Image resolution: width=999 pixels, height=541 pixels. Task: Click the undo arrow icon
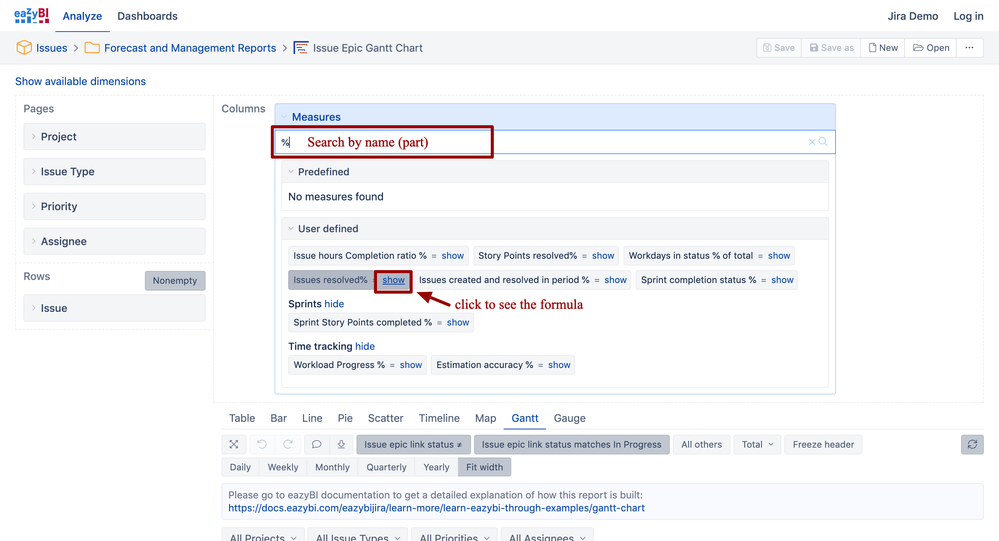click(x=261, y=444)
